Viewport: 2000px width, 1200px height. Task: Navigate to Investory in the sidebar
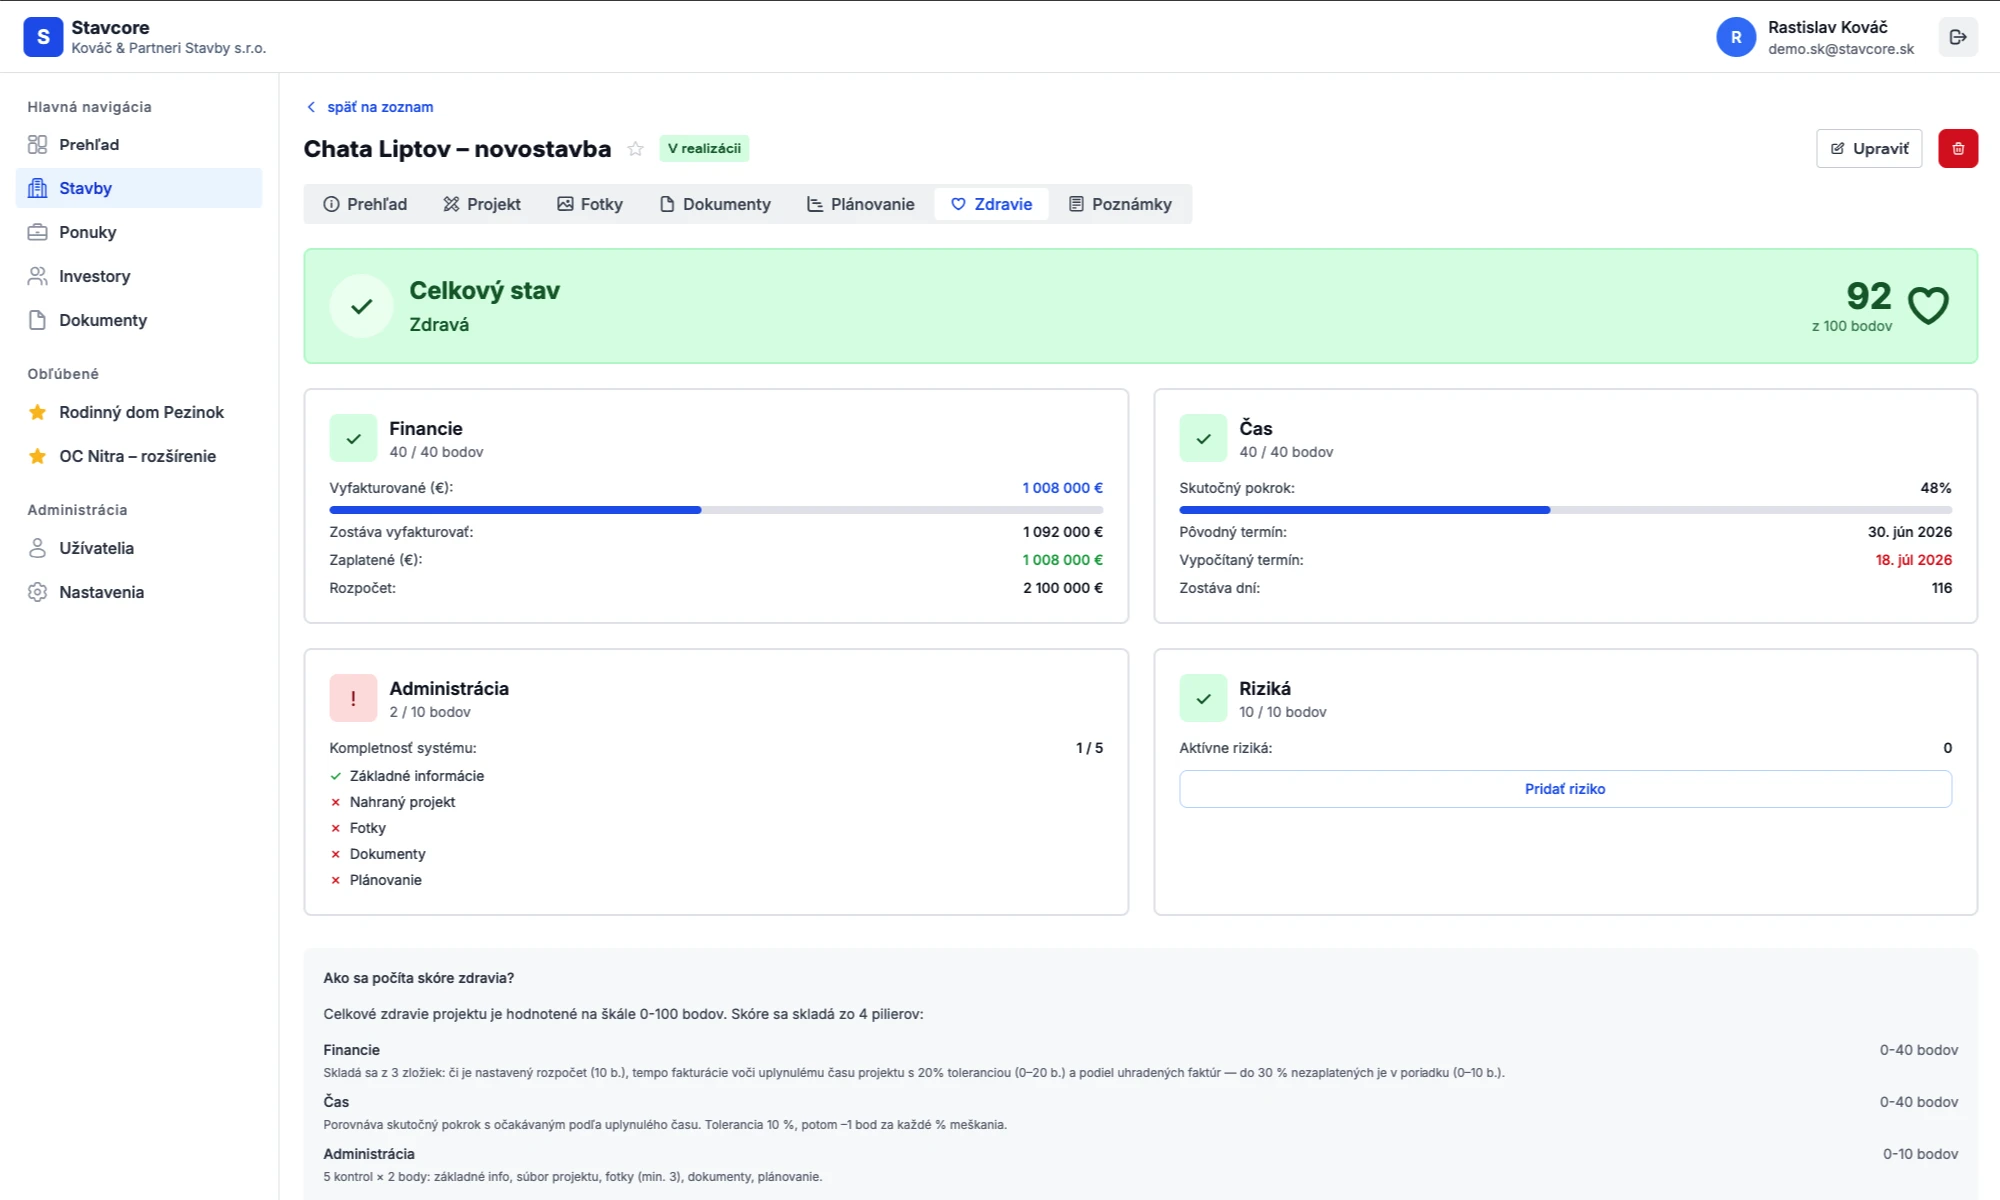click(x=94, y=276)
